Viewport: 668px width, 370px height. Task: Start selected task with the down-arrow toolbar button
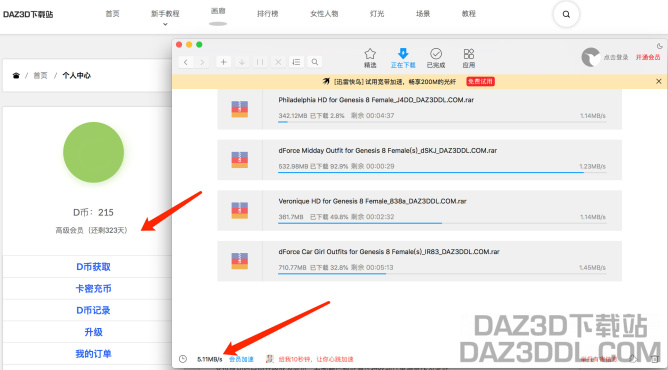(242, 62)
